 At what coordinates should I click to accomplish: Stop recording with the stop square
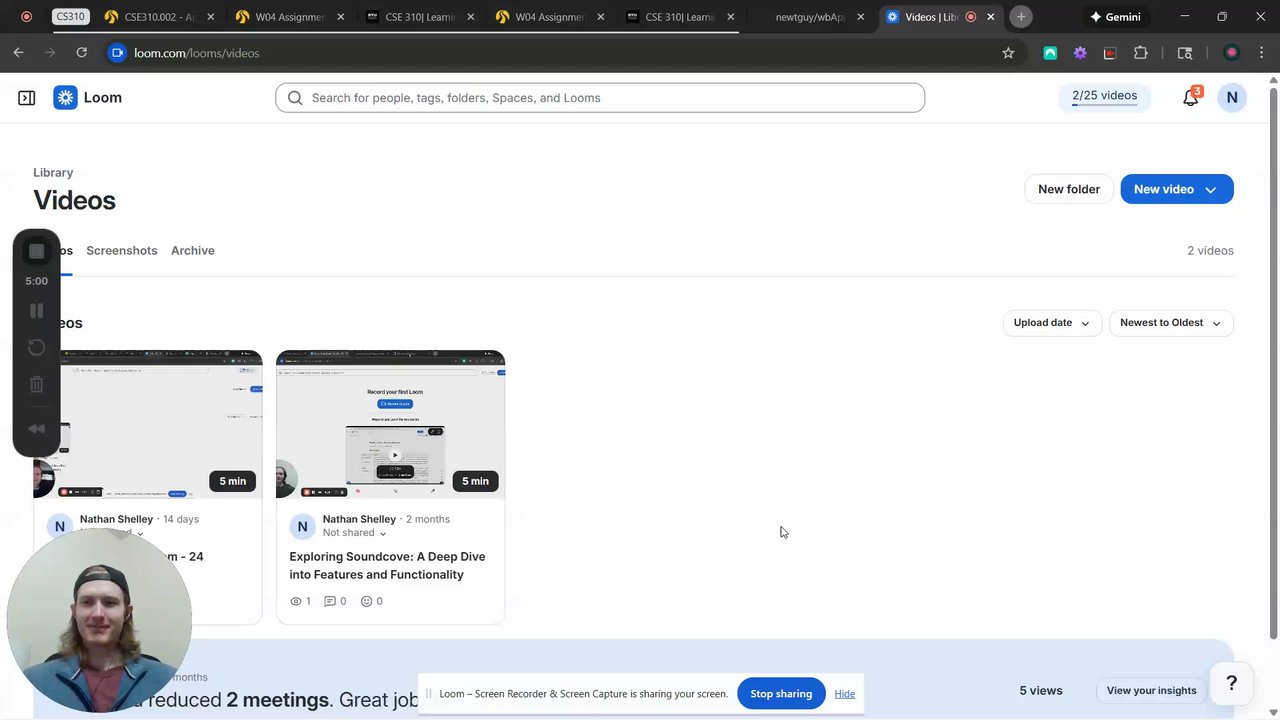click(36, 252)
